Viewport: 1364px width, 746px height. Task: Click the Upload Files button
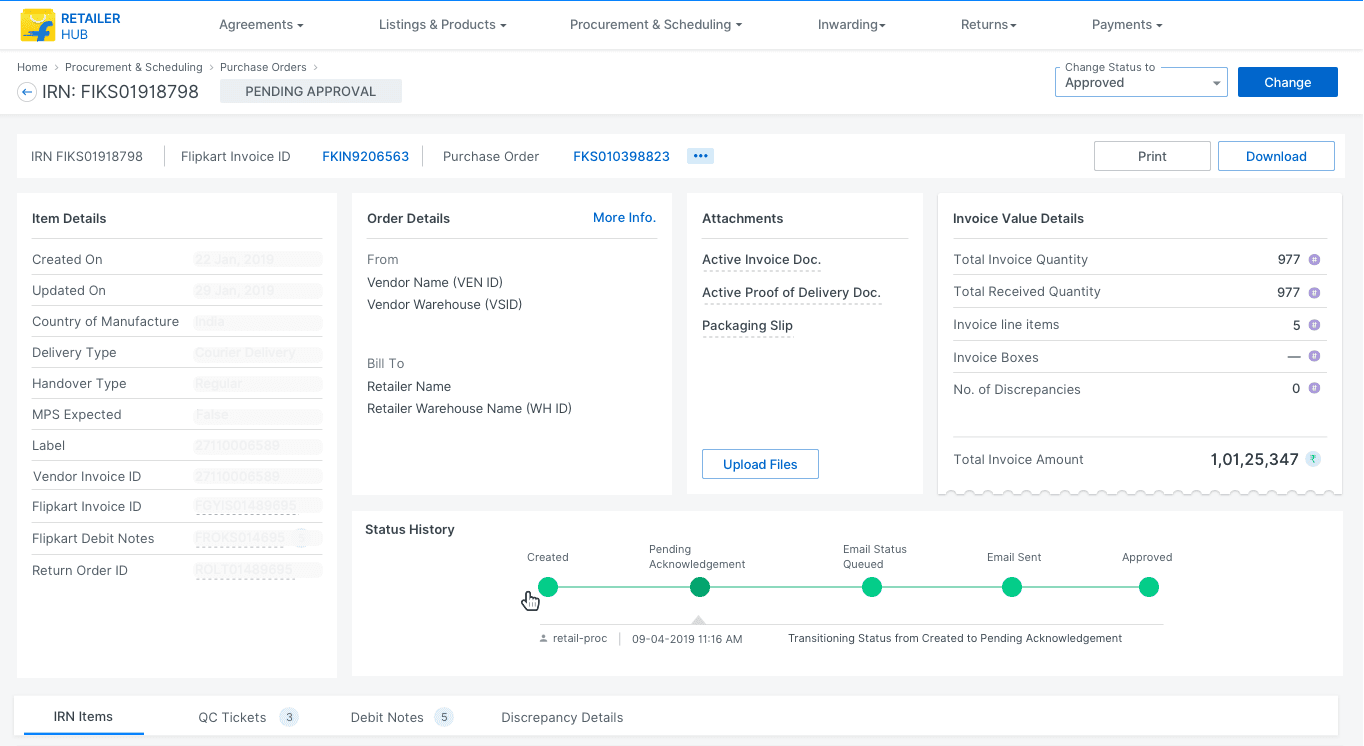[x=760, y=464]
